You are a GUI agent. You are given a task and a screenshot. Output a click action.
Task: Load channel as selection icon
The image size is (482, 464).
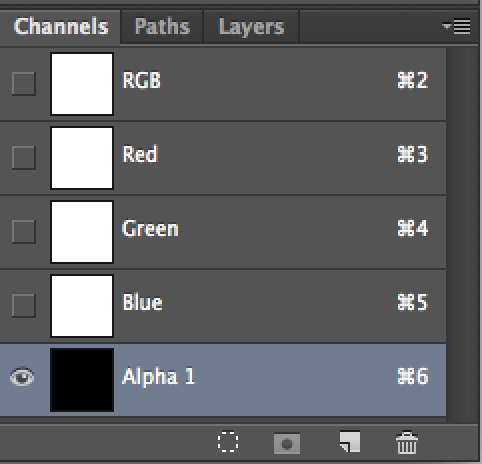click(x=228, y=442)
